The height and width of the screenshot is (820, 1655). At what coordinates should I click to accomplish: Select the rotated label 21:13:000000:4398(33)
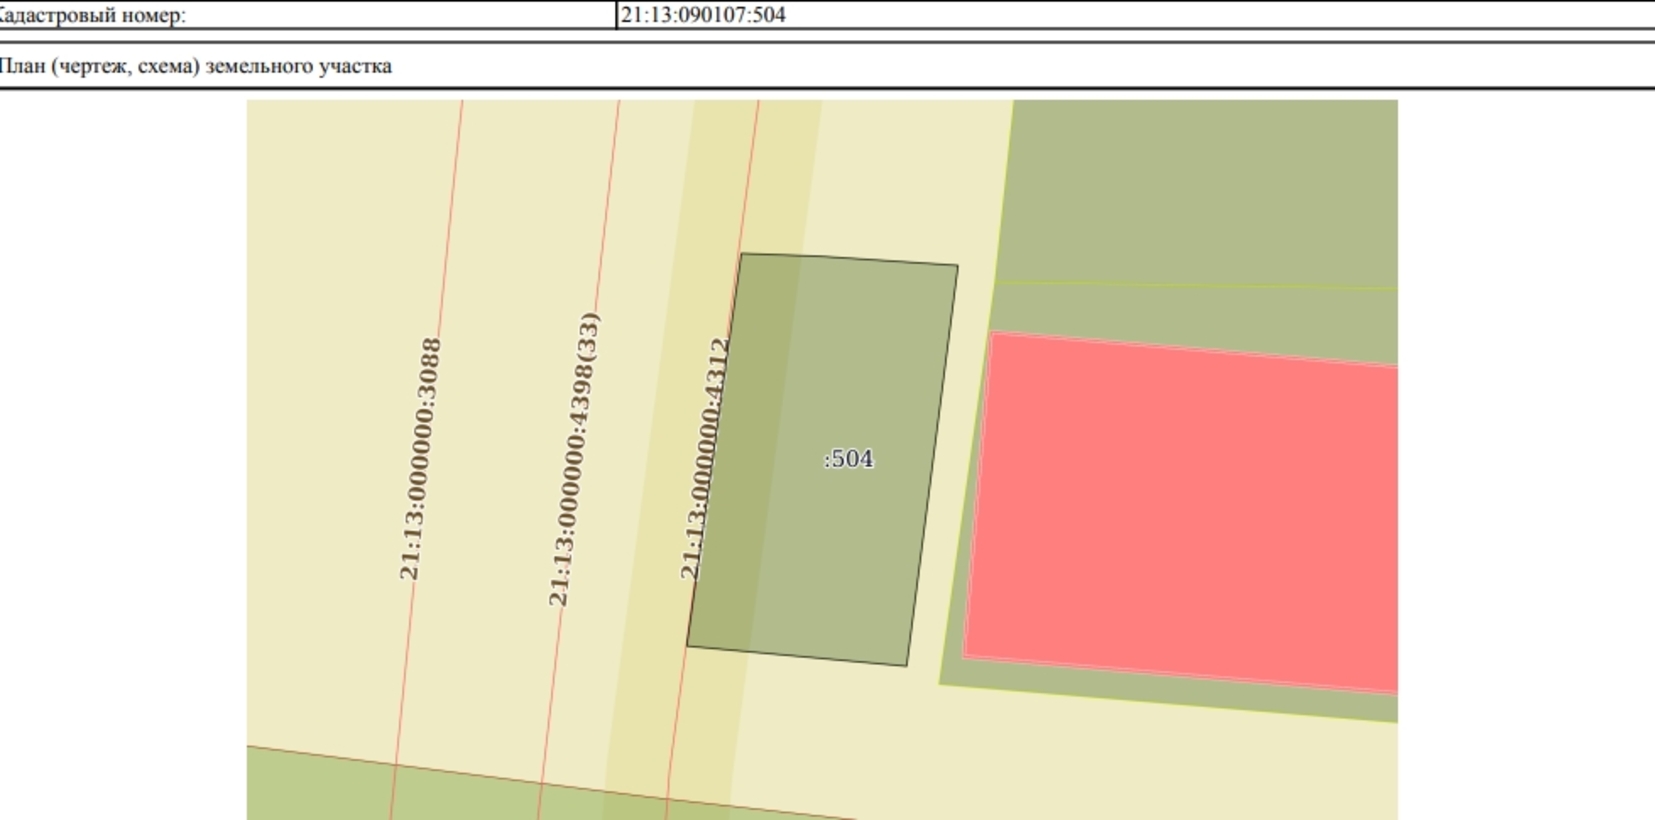574,459
